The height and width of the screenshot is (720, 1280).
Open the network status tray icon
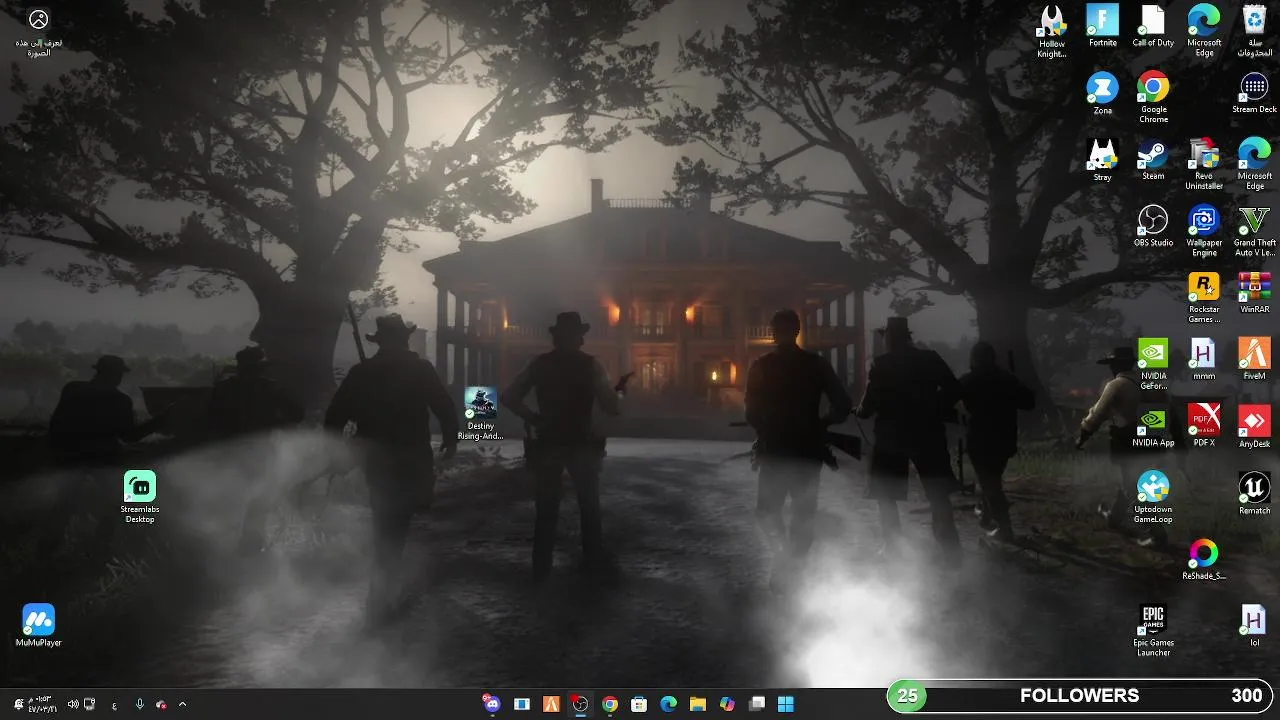[90, 704]
